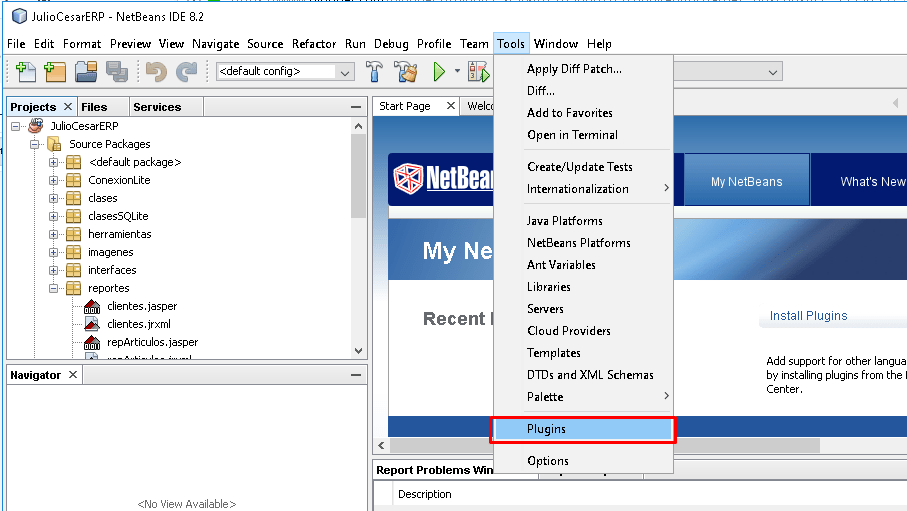Click the Open Project toolbar icon
The image size is (907, 511).
(86, 72)
